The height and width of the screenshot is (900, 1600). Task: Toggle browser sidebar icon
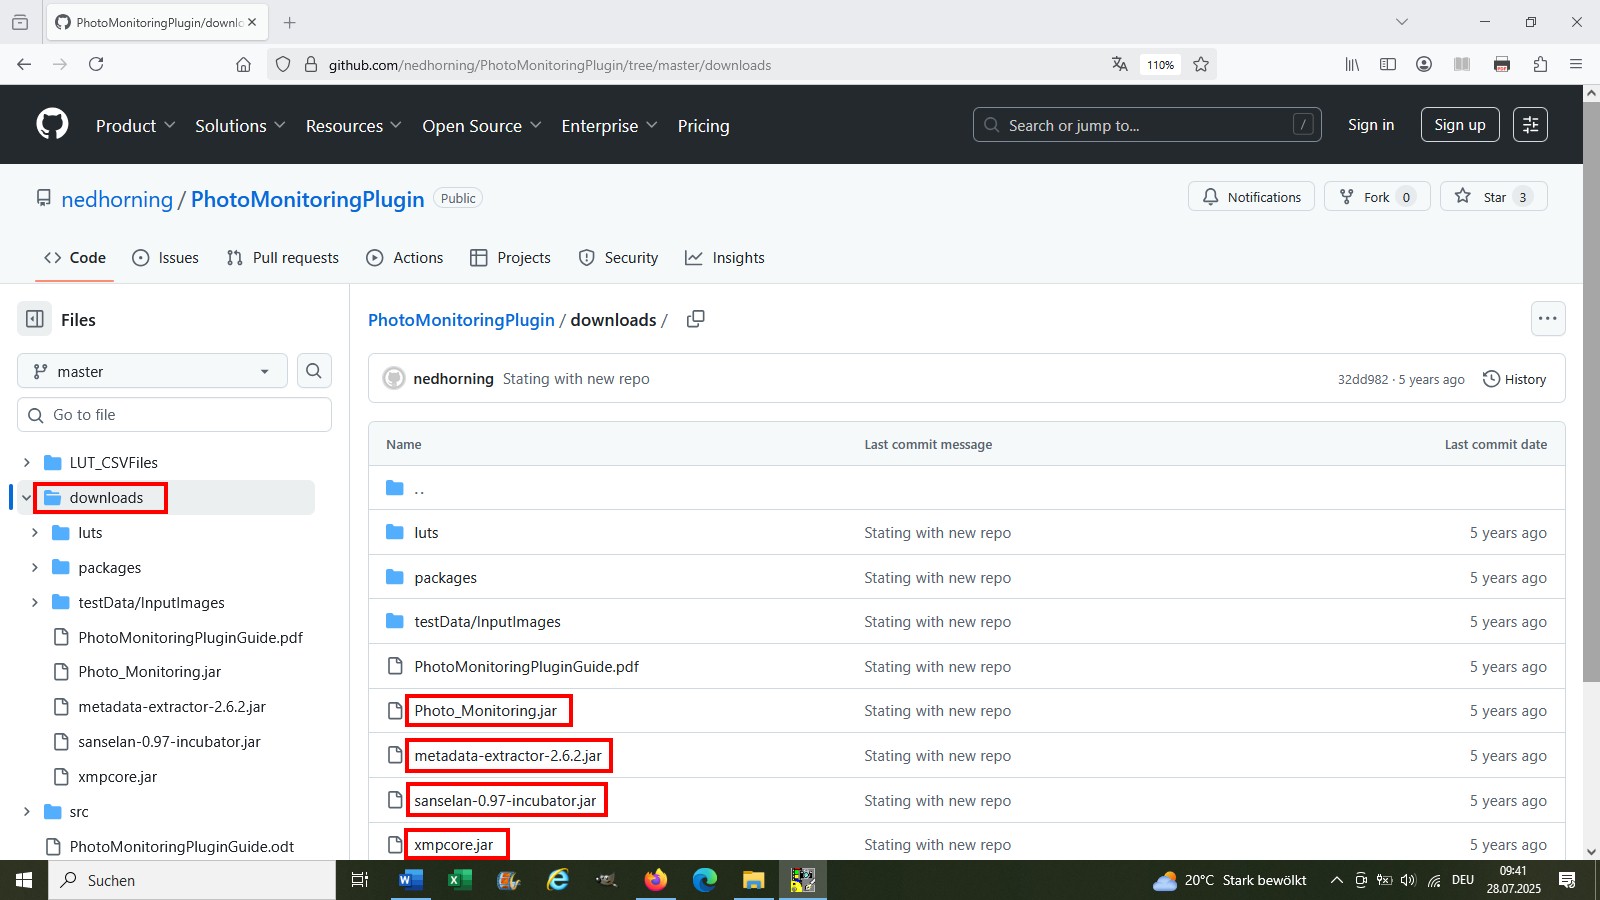click(x=1388, y=64)
